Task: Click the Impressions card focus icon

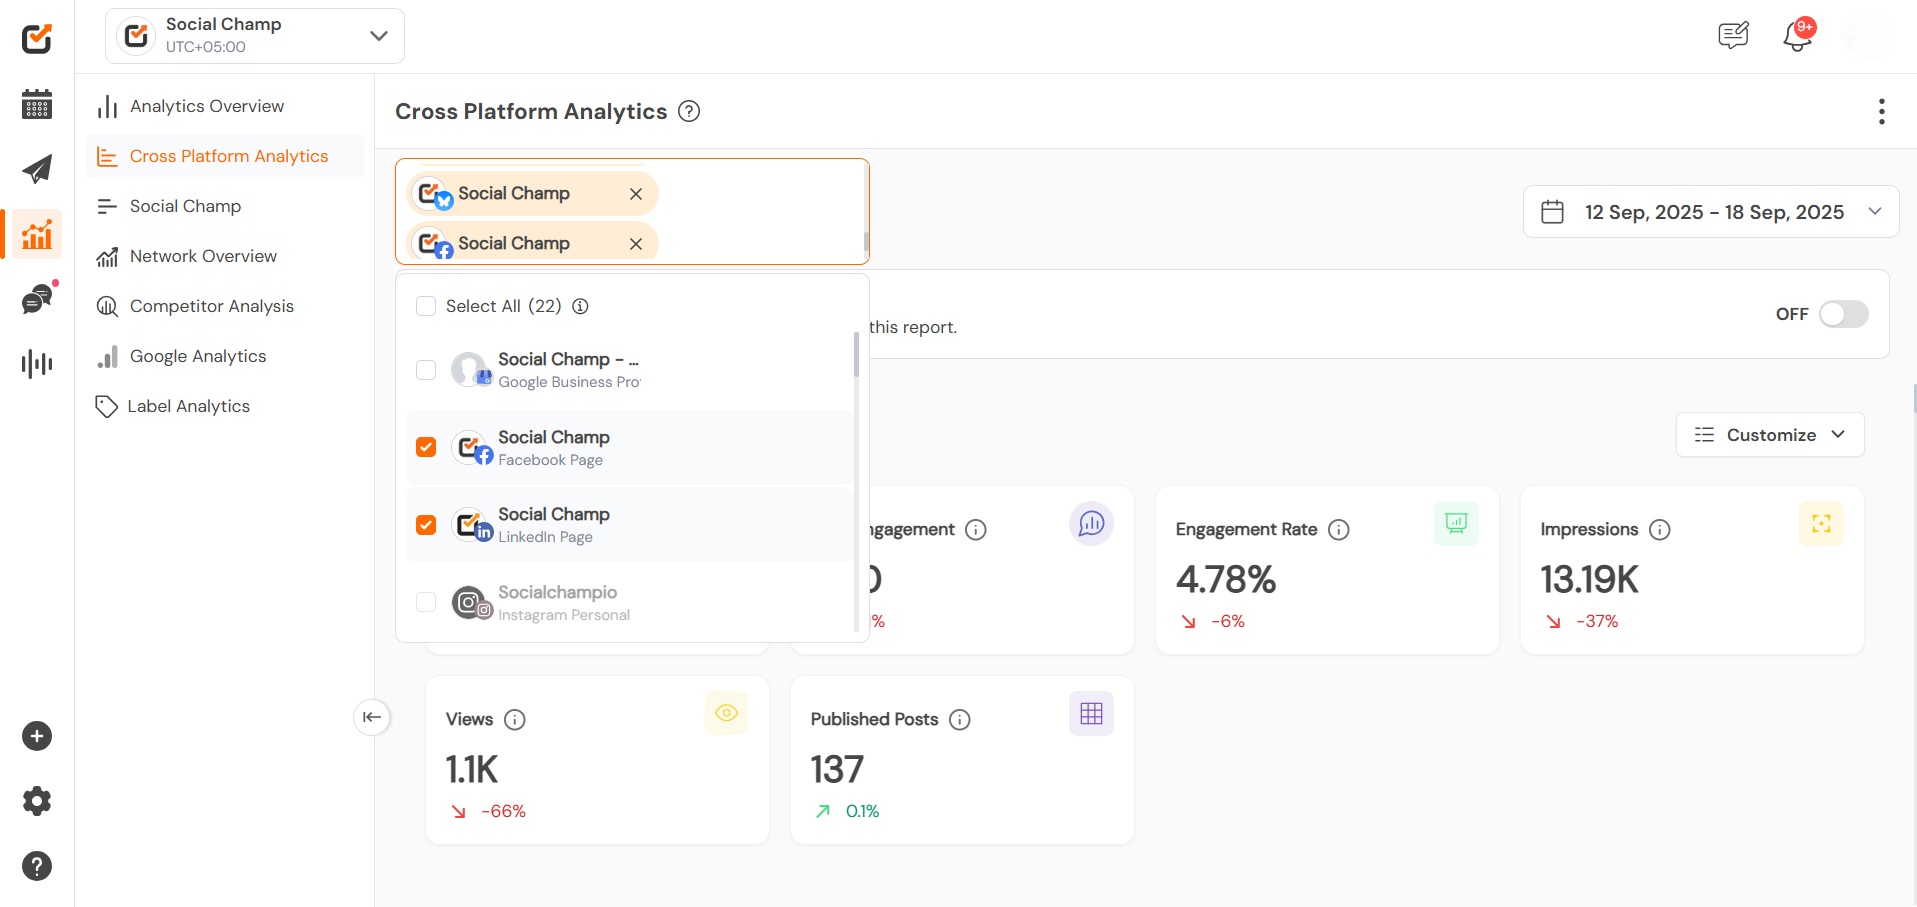Action: pyautogui.click(x=1822, y=524)
